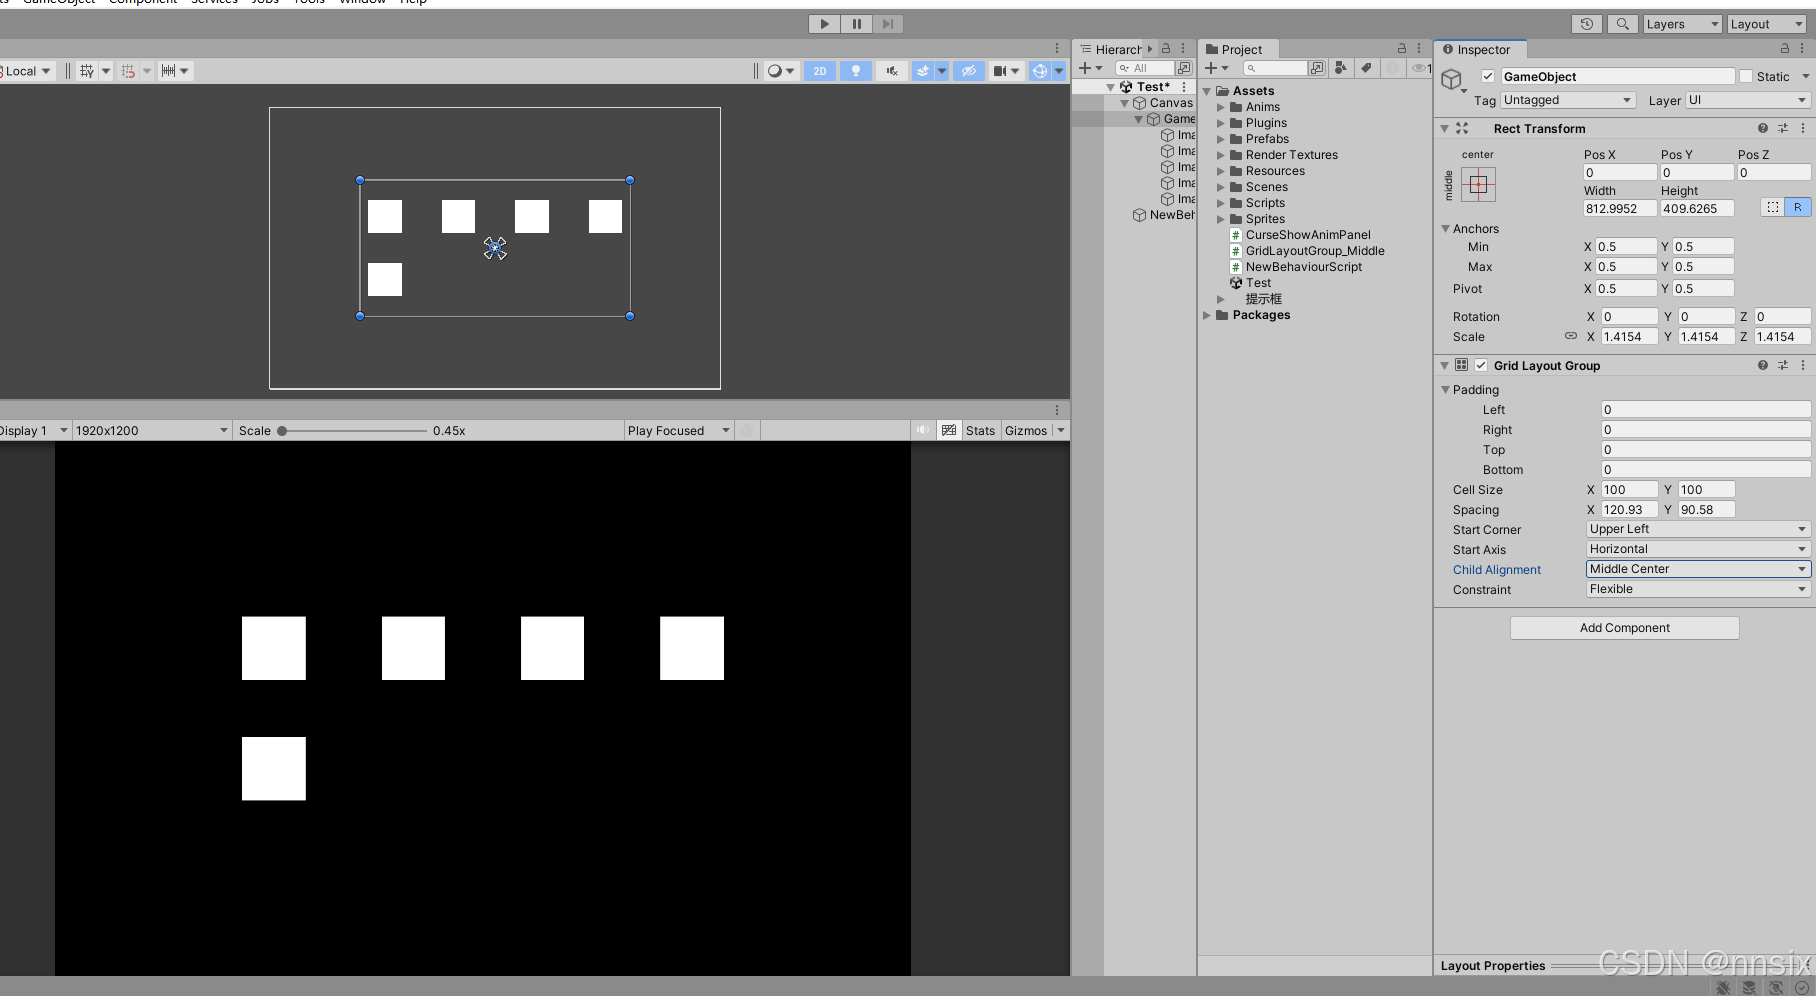Toggle scene visibility with the eye icon

point(968,70)
